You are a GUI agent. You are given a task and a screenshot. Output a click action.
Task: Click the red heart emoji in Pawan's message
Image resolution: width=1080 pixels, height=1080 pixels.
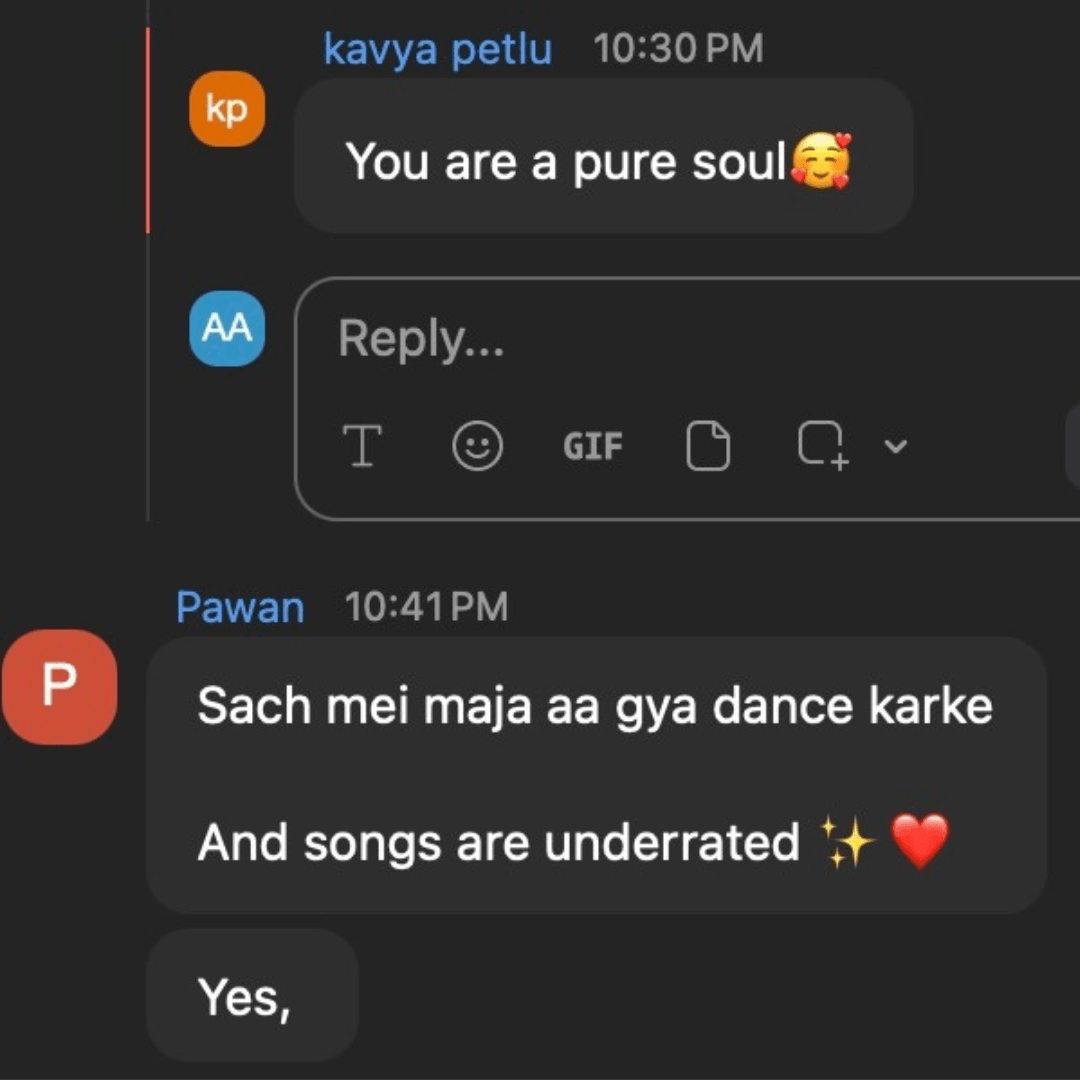pyautogui.click(x=919, y=842)
